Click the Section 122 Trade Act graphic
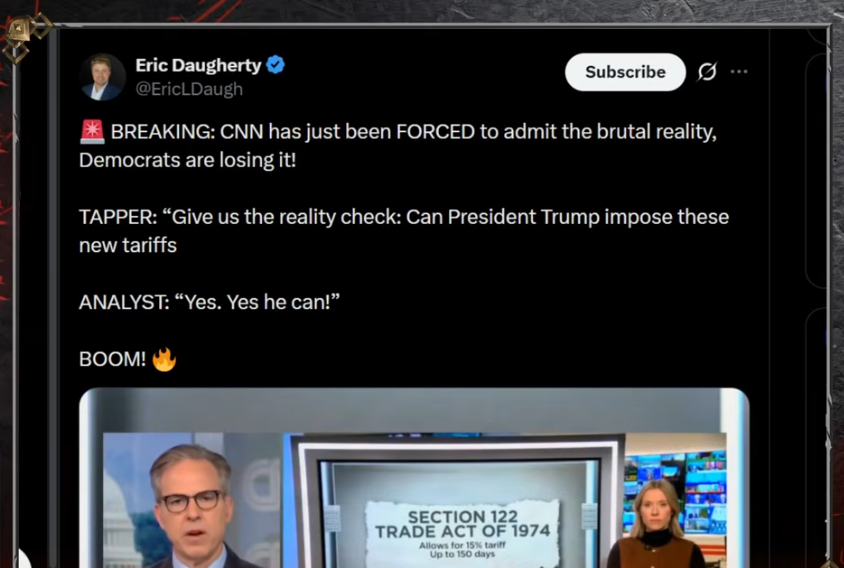Viewport: 844px width, 568px height. (x=462, y=532)
